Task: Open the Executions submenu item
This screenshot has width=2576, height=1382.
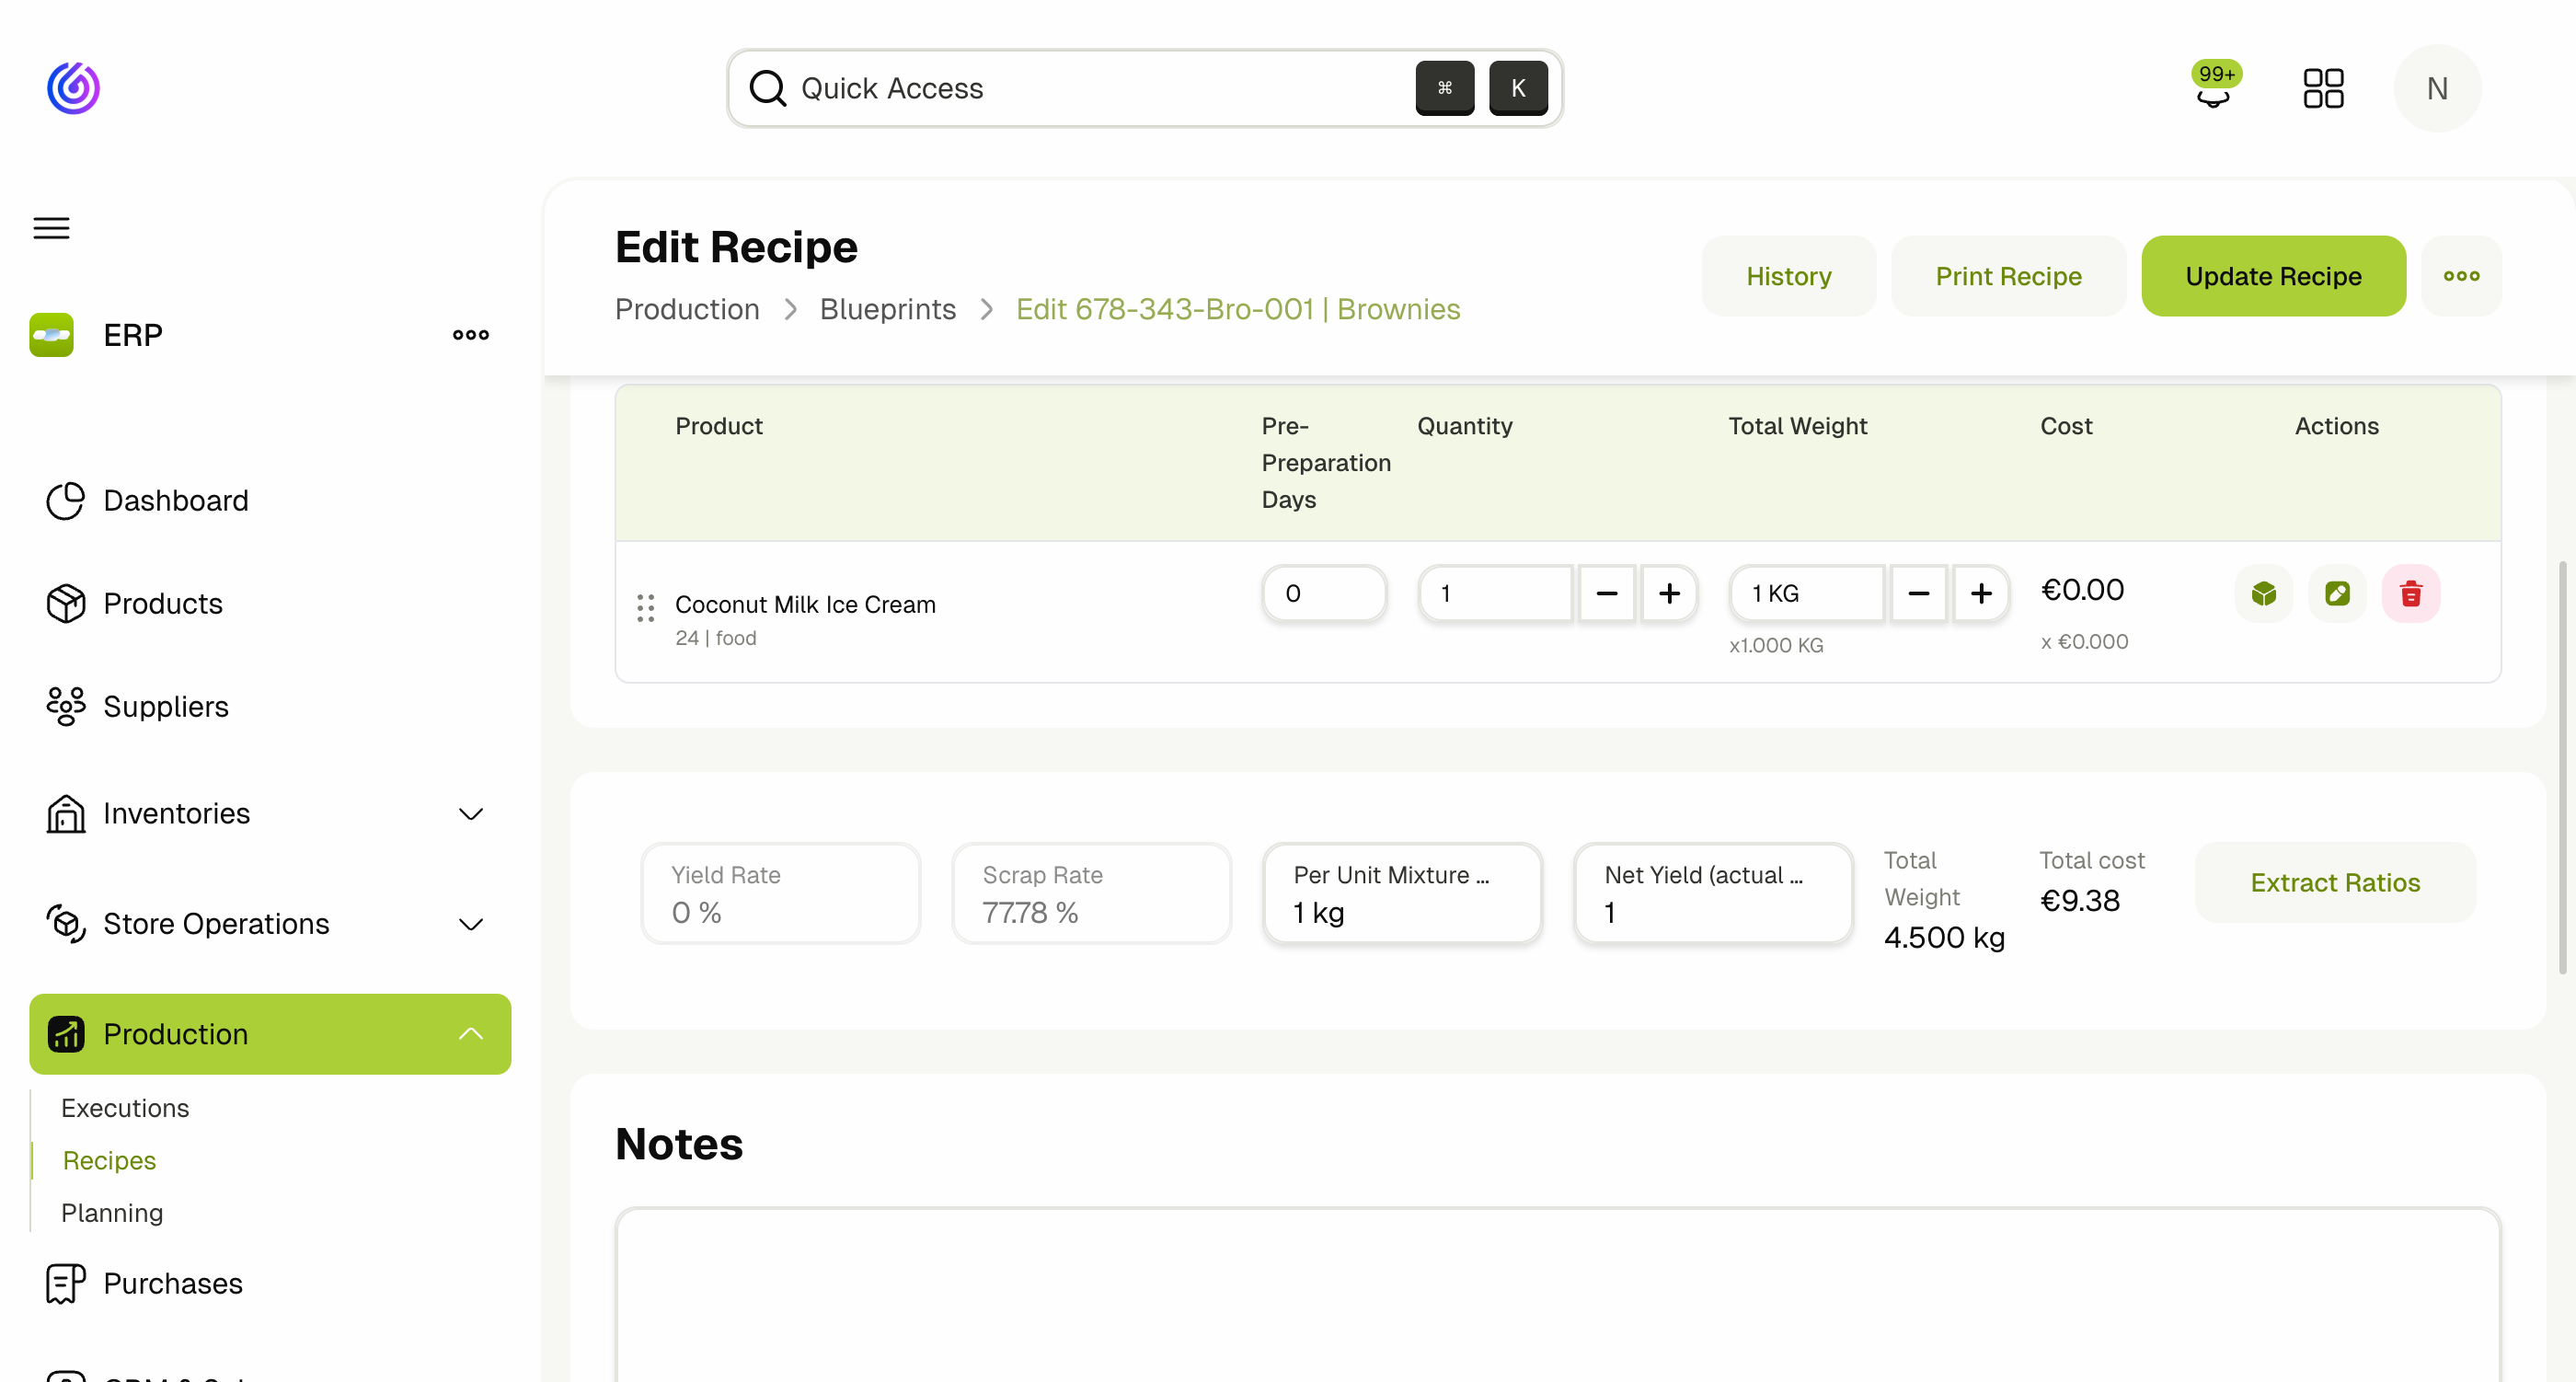Action: (x=125, y=1108)
